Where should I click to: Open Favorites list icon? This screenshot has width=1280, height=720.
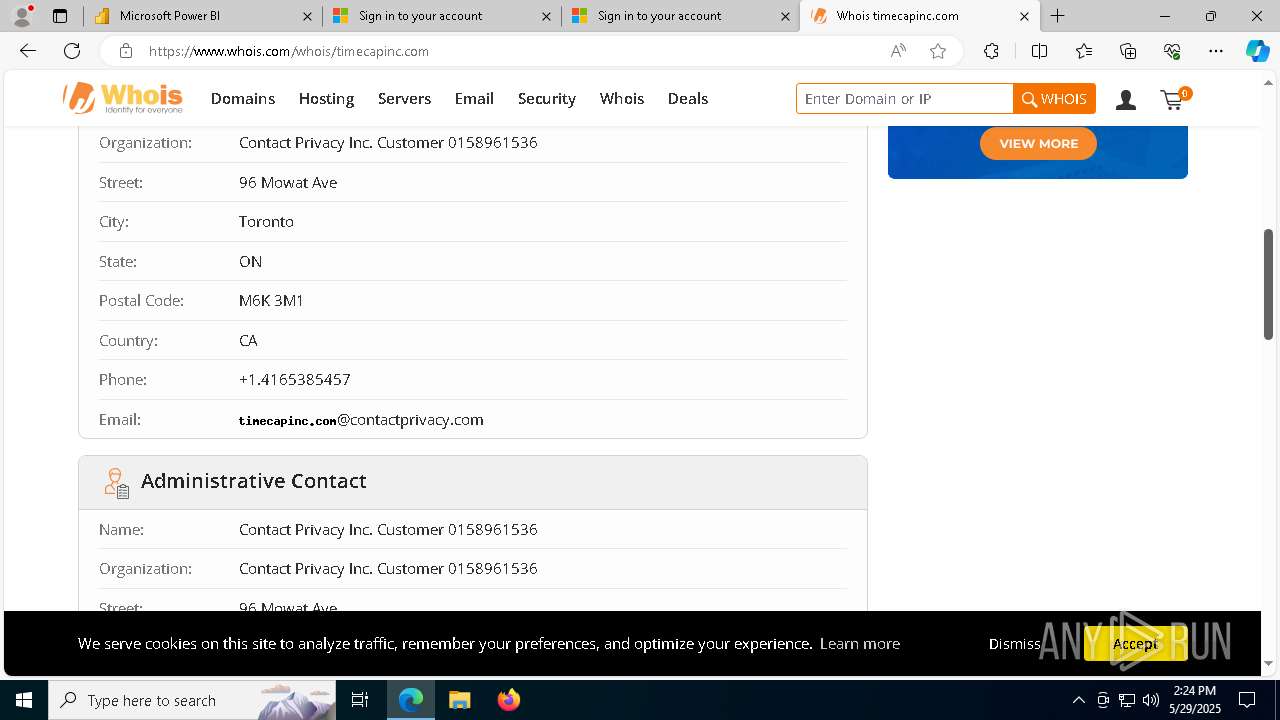click(1084, 51)
